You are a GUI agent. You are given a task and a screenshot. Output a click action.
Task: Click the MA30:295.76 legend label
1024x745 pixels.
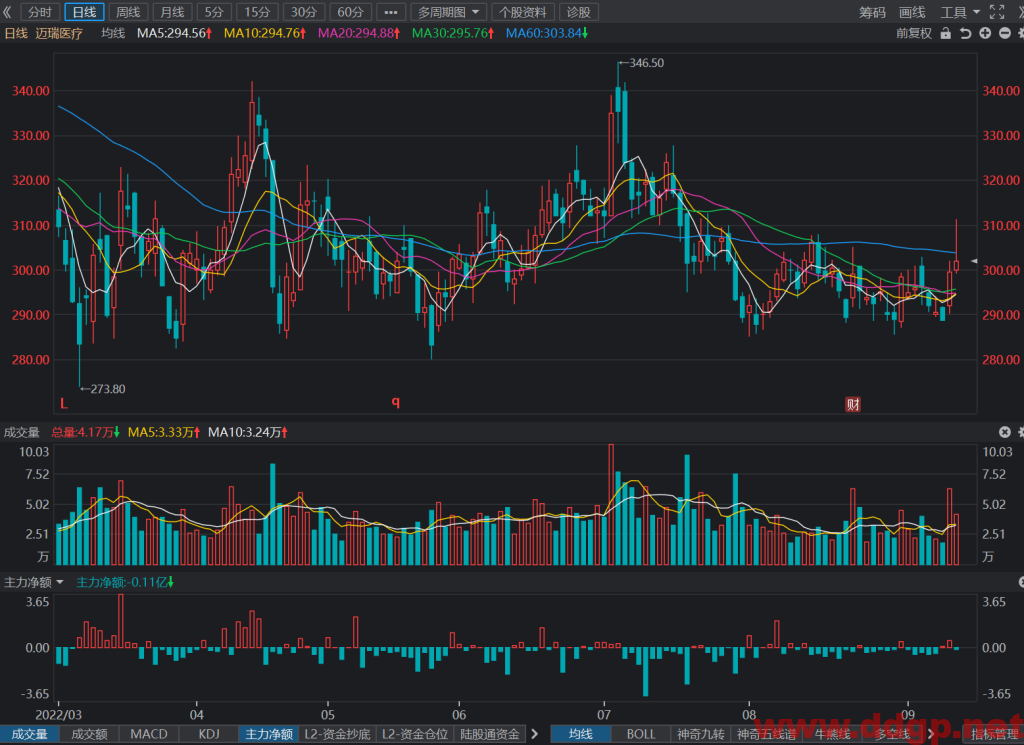click(x=453, y=33)
